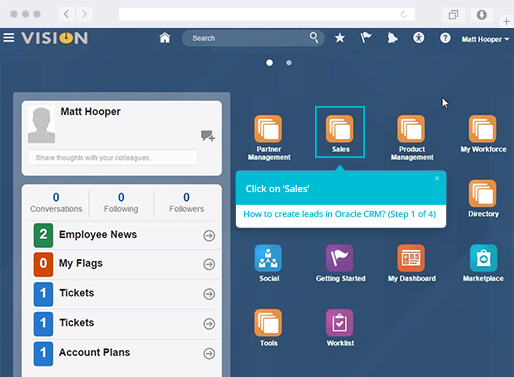Image resolution: width=514 pixels, height=377 pixels.
Task: Open the Conversations count
Action: [x=56, y=202]
